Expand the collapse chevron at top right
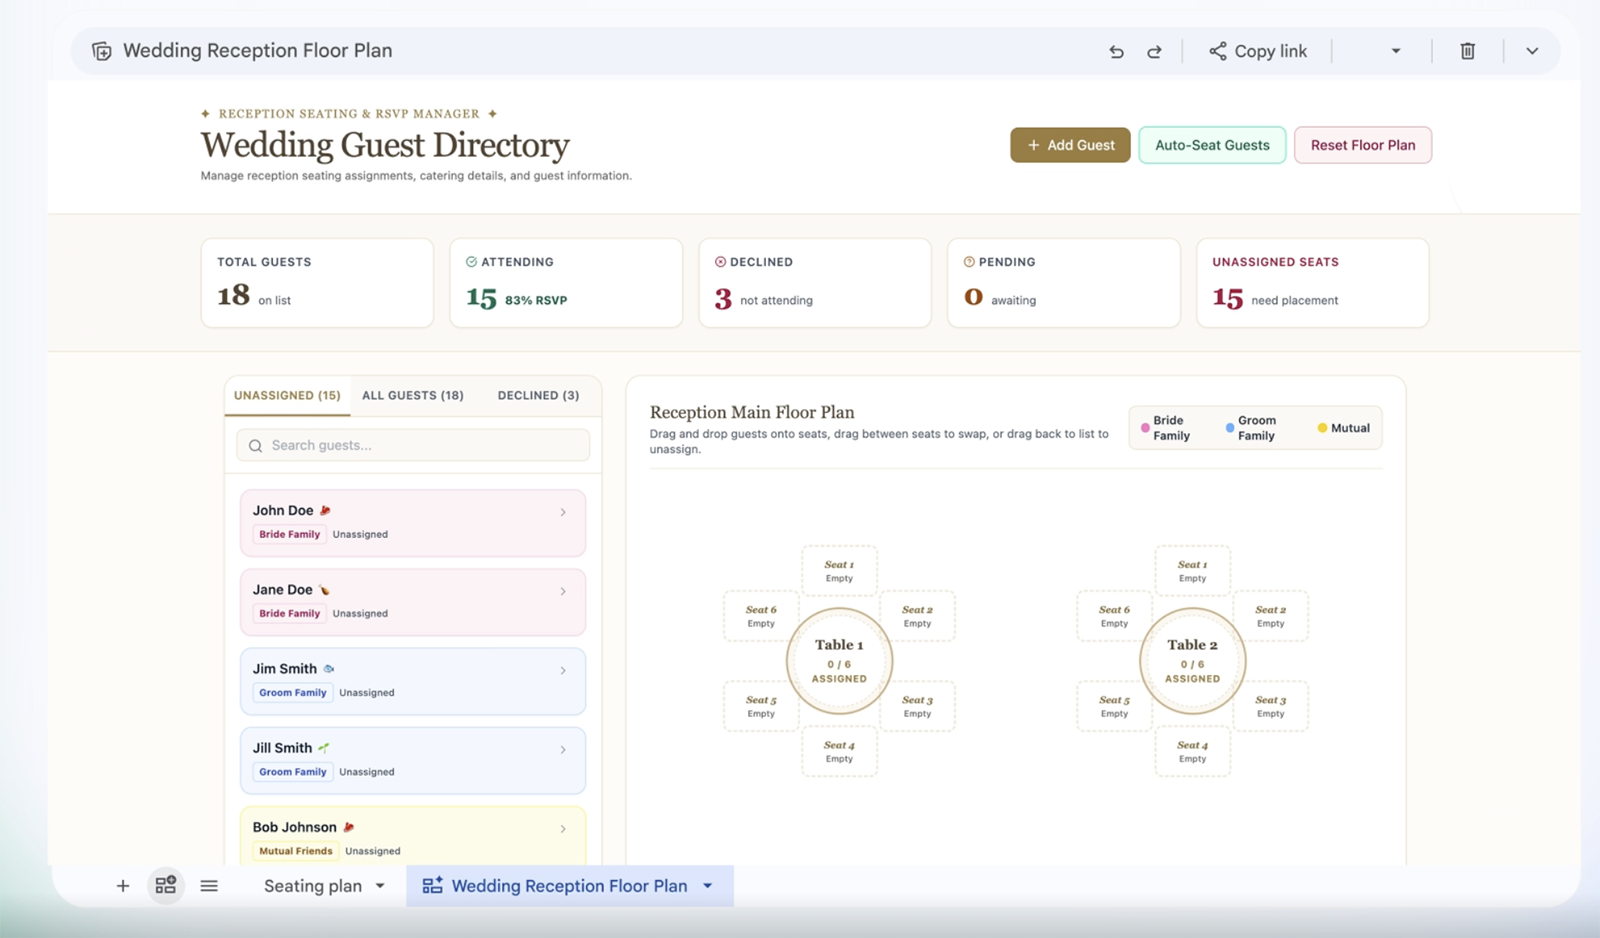 [1532, 51]
